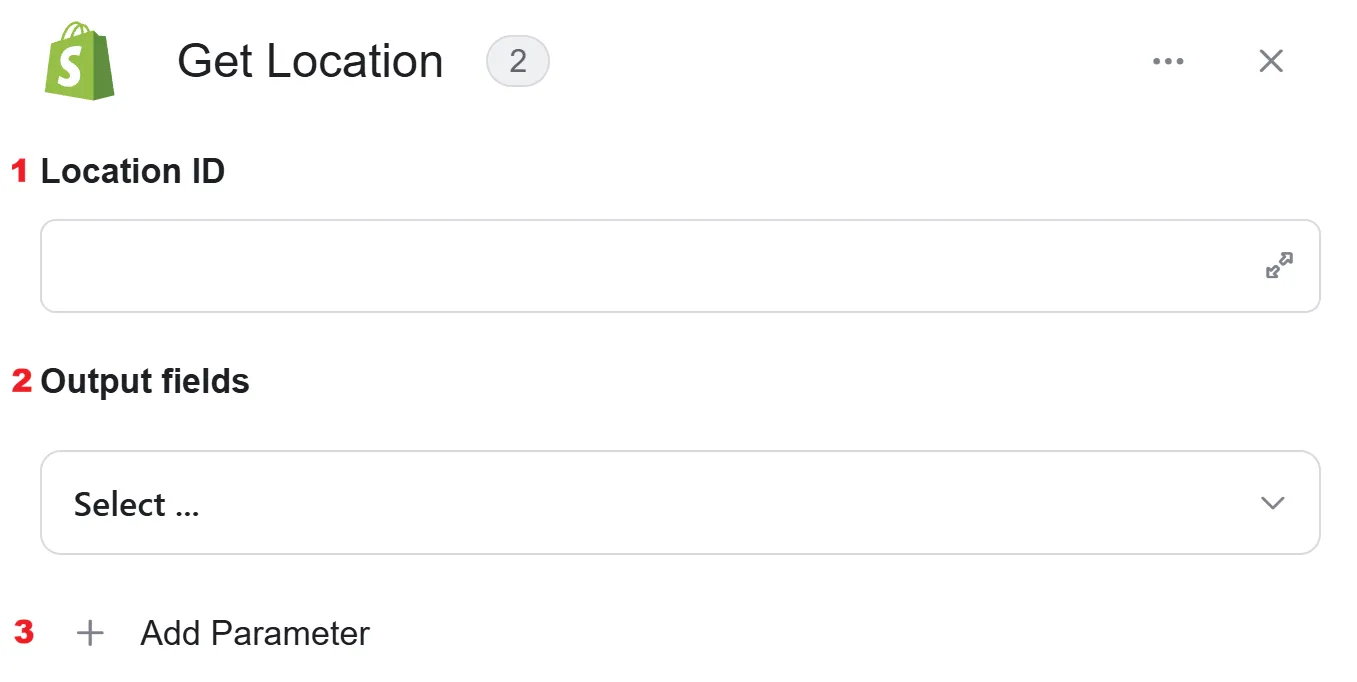Click the chevron arrow in Output fields
Screen dimensions: 1357x682
[x=1273, y=503]
